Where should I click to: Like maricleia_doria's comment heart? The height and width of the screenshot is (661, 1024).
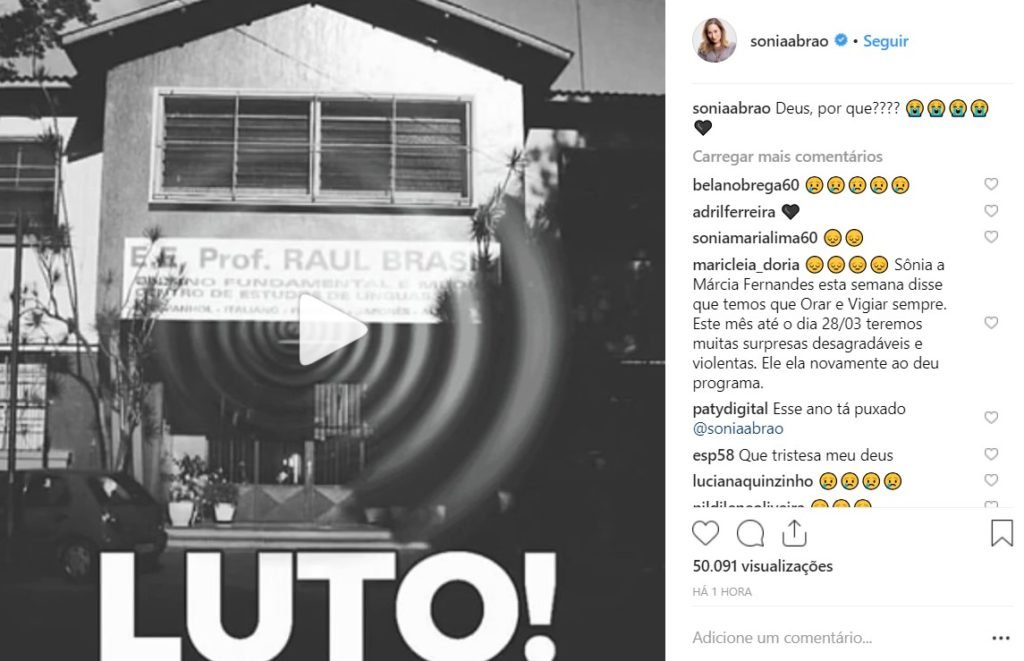991,323
